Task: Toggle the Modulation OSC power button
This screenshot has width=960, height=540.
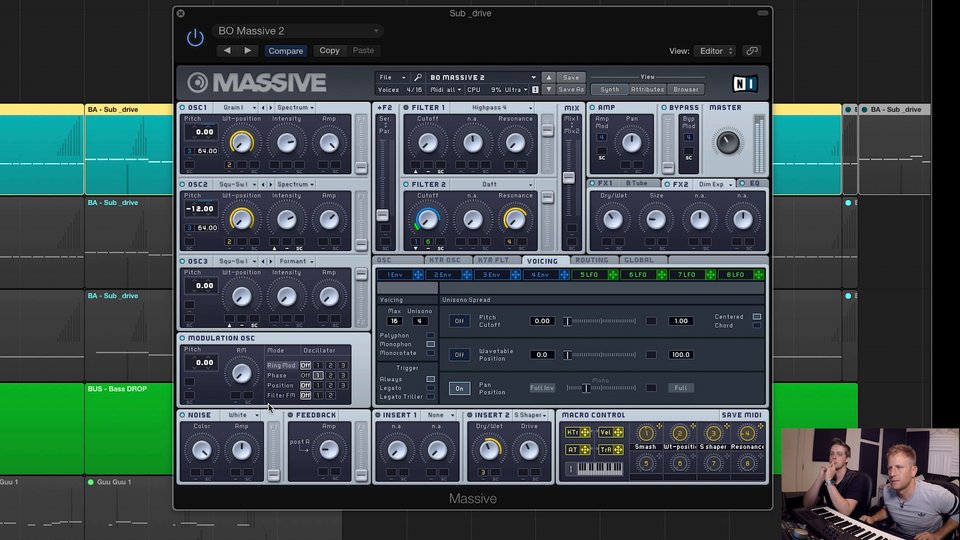Action: 182,338
